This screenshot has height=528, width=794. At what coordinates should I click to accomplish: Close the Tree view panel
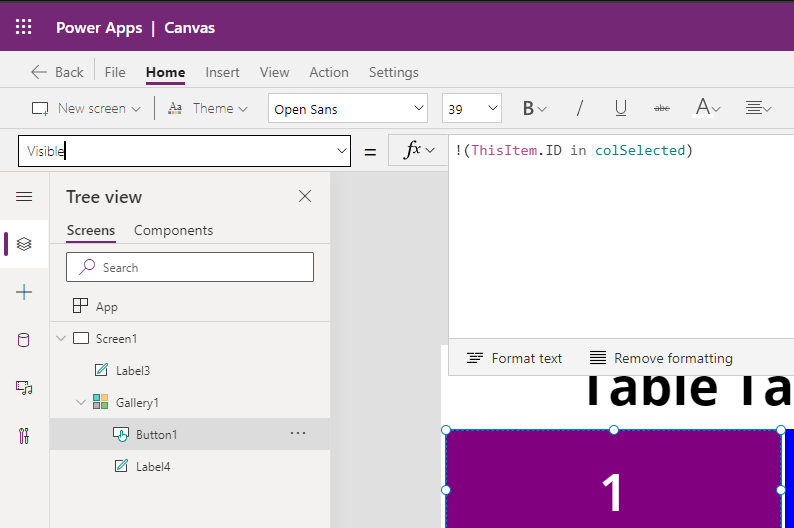(x=305, y=196)
